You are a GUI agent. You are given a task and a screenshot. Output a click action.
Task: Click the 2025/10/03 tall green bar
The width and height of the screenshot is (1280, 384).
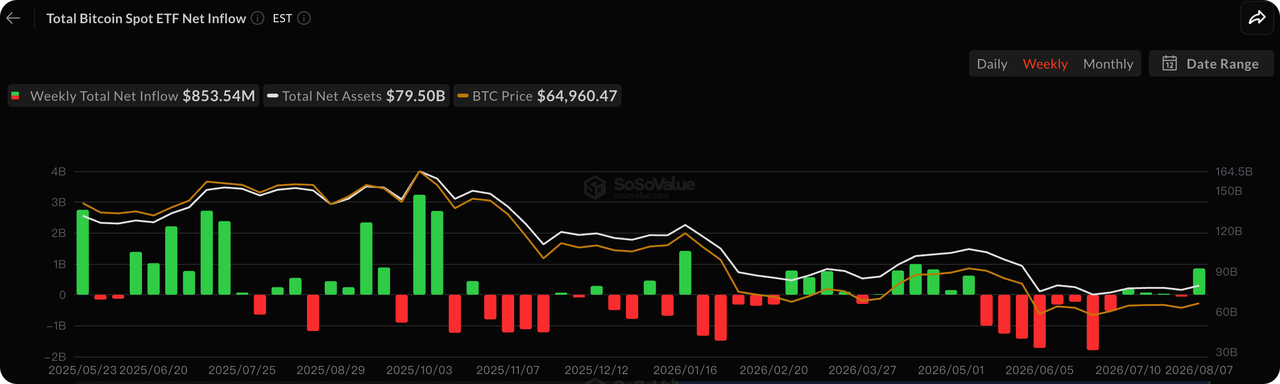tap(419, 244)
